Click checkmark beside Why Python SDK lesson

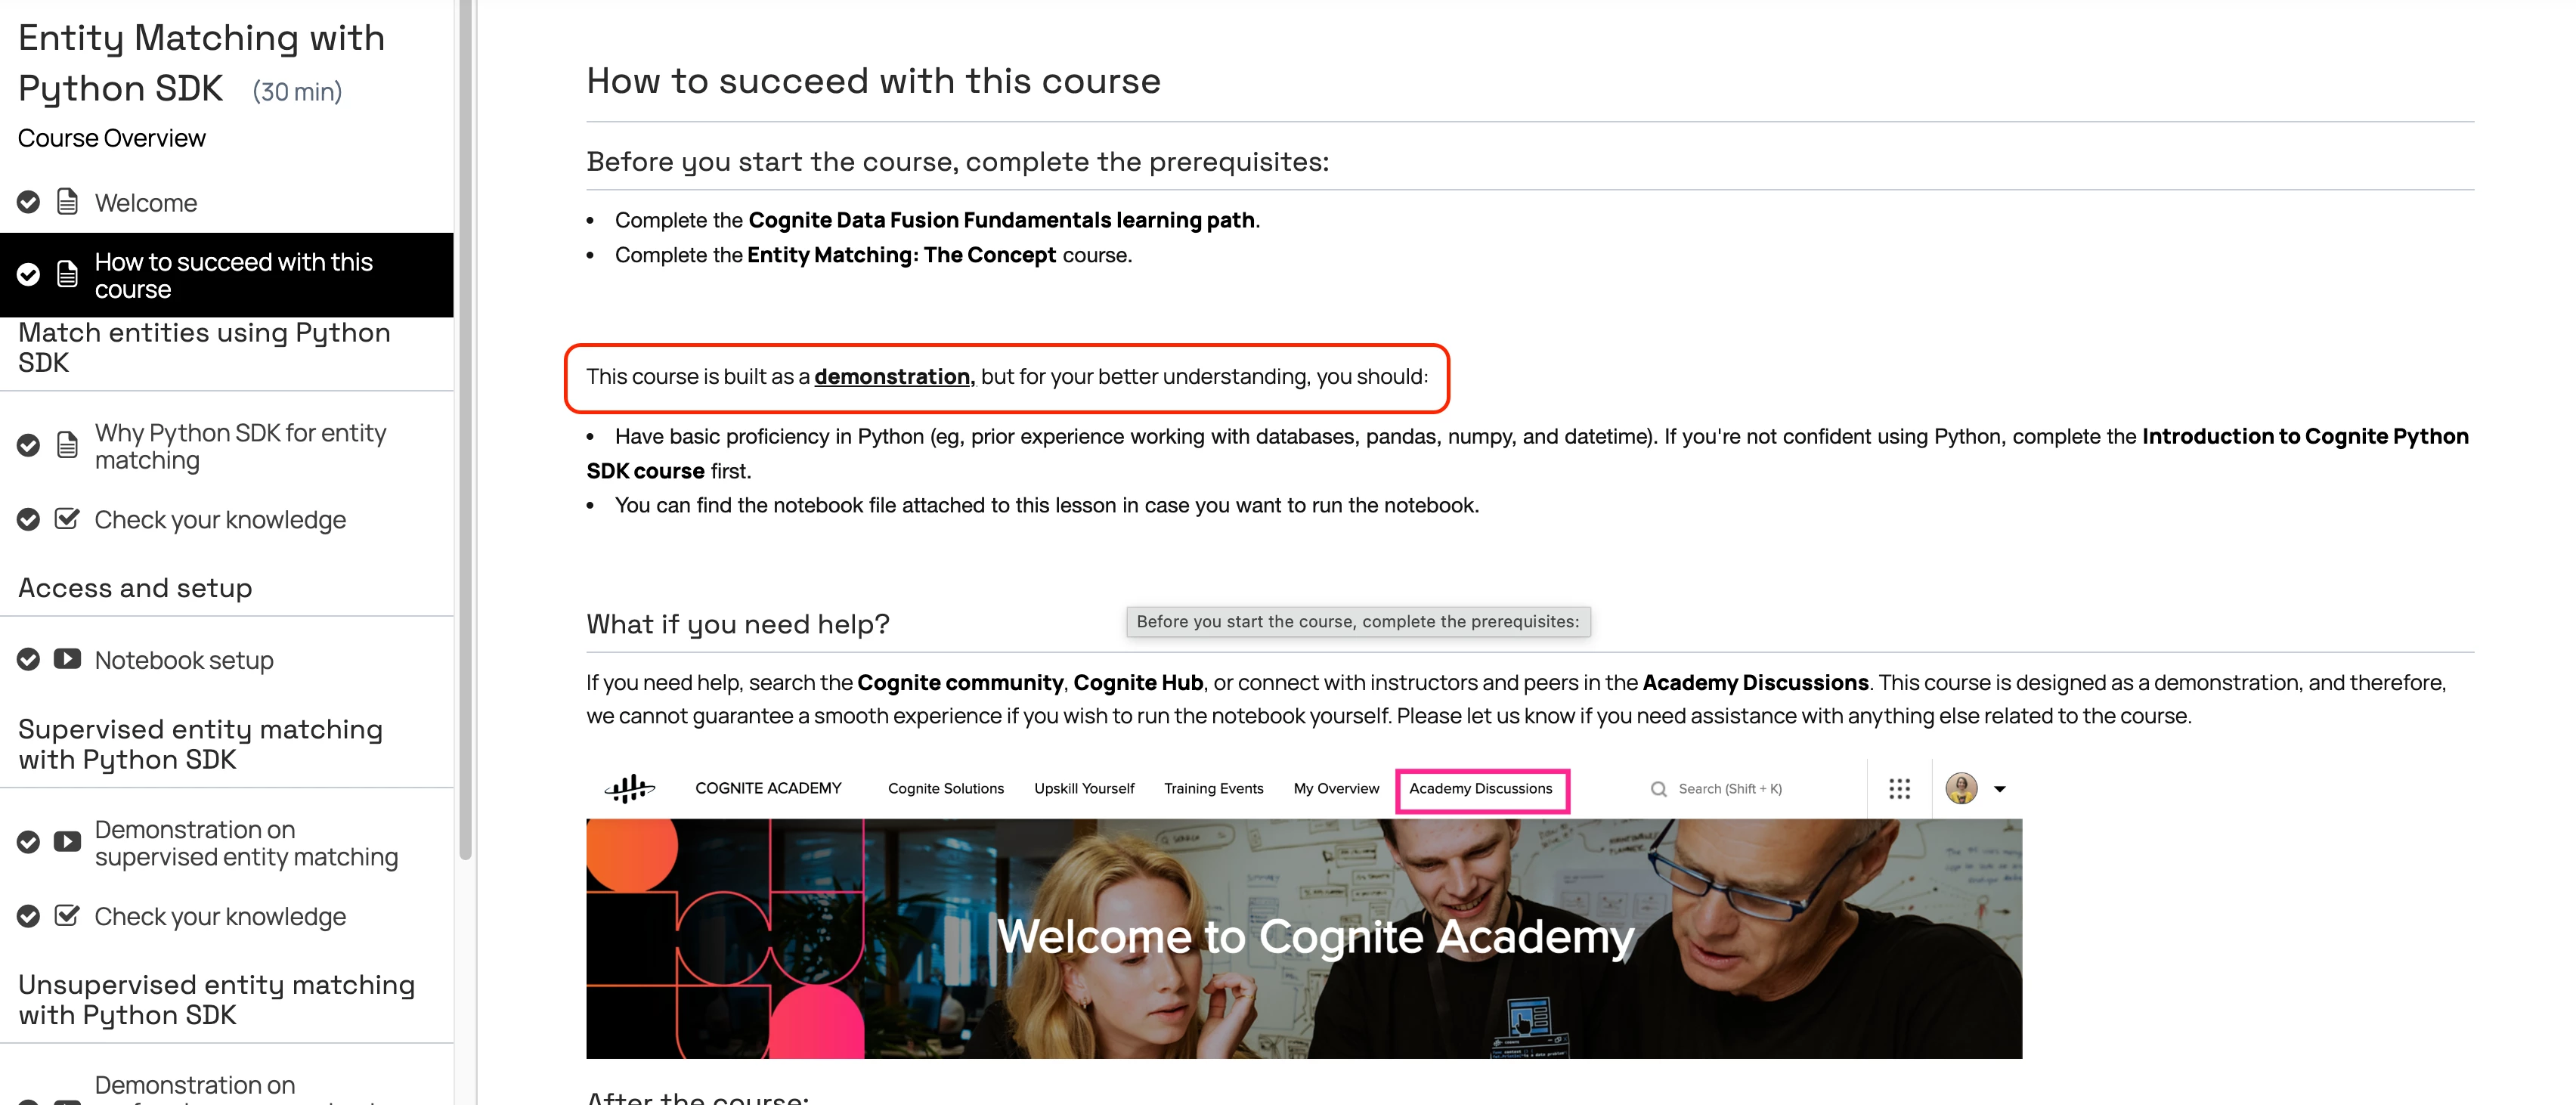click(28, 446)
